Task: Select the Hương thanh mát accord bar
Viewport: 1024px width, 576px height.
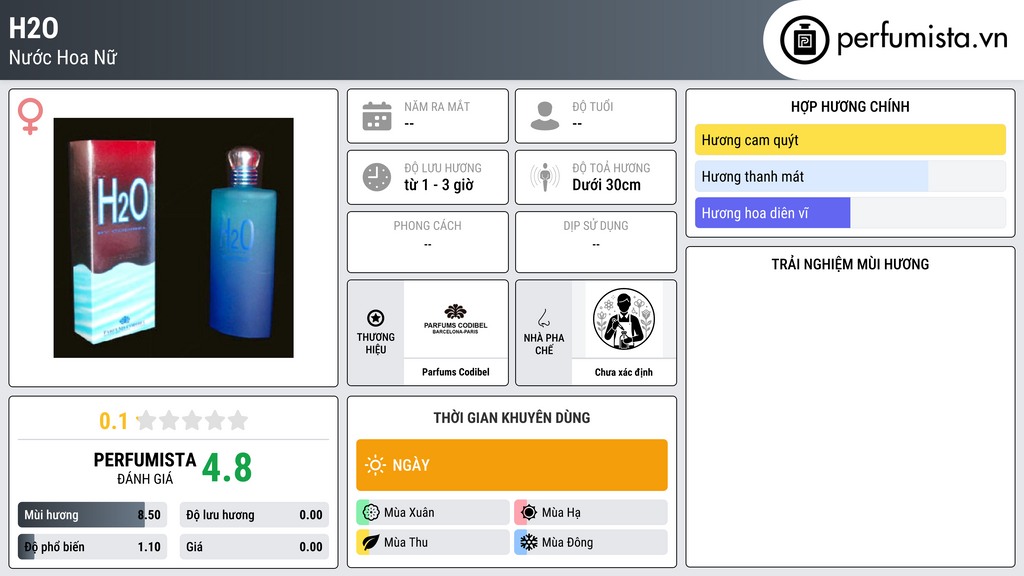Action: (x=850, y=176)
